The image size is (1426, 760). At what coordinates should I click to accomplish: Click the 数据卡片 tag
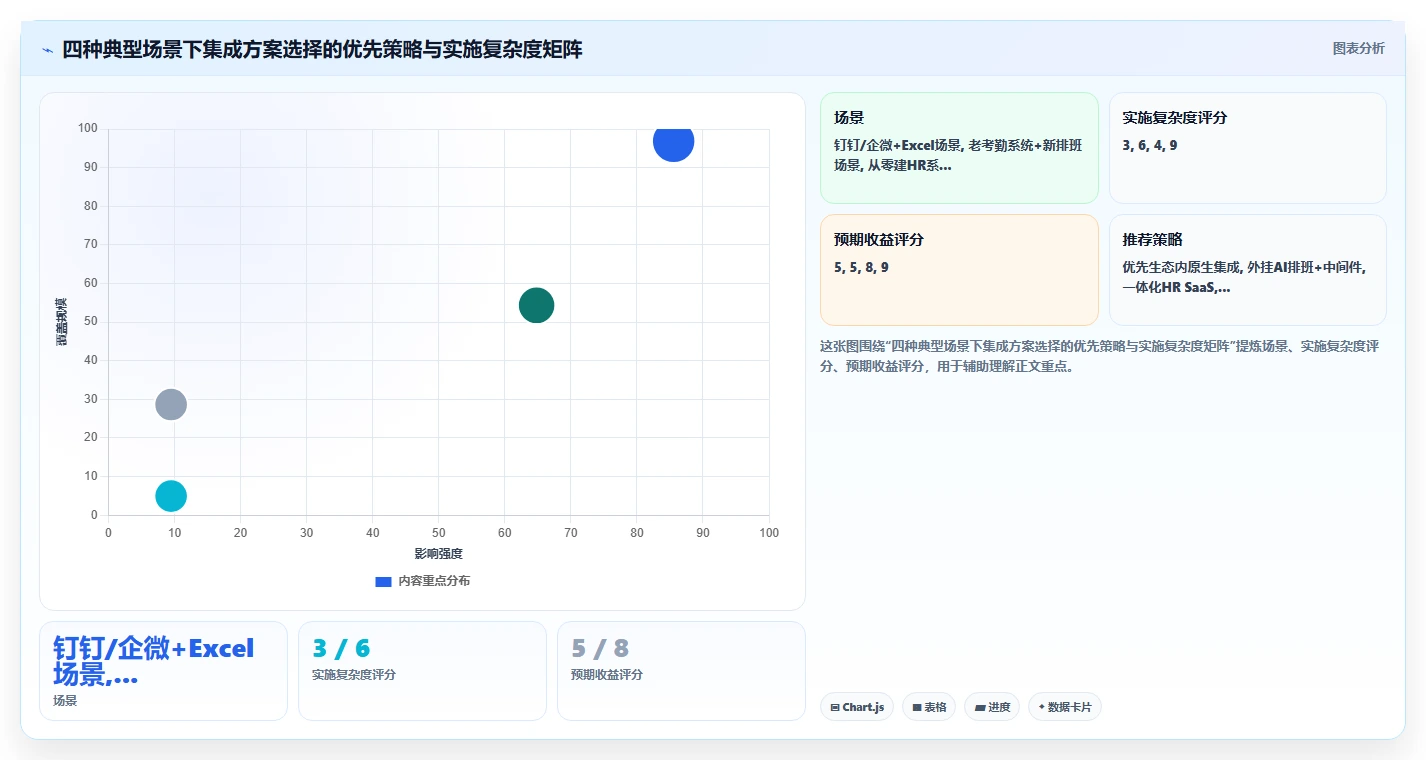click(x=1064, y=707)
